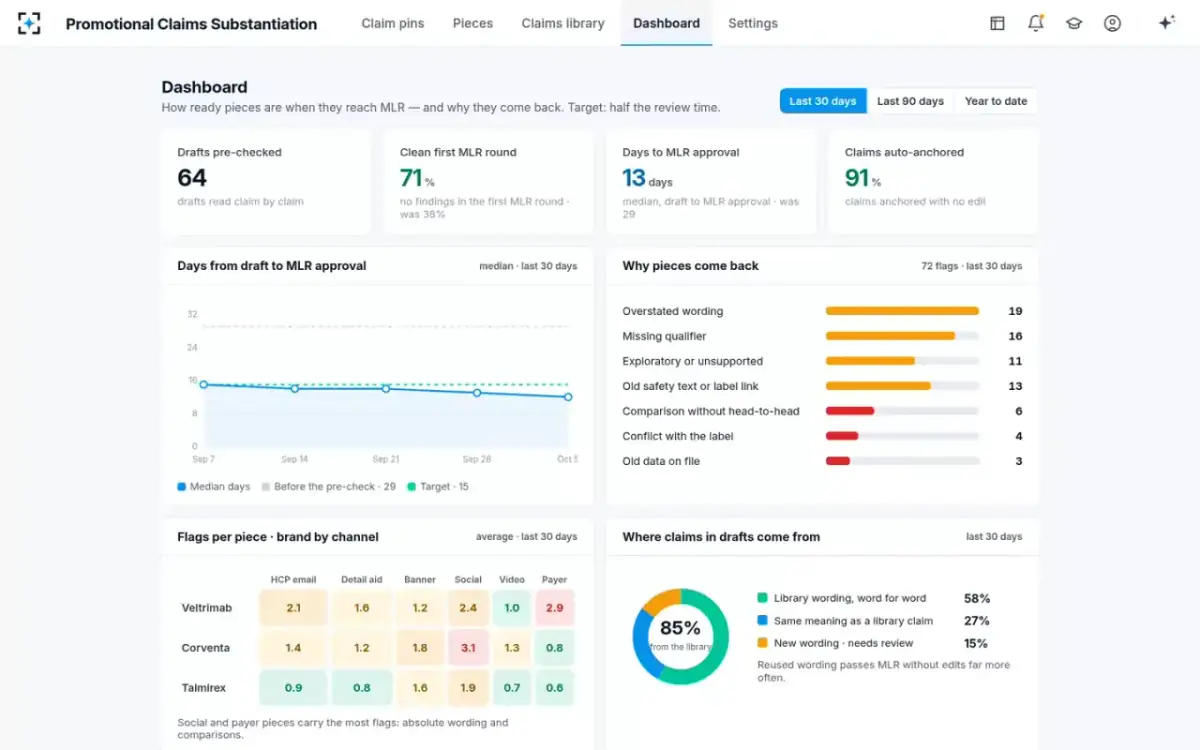
Task: Click the Library wording green legend swatch
Action: pos(762,598)
